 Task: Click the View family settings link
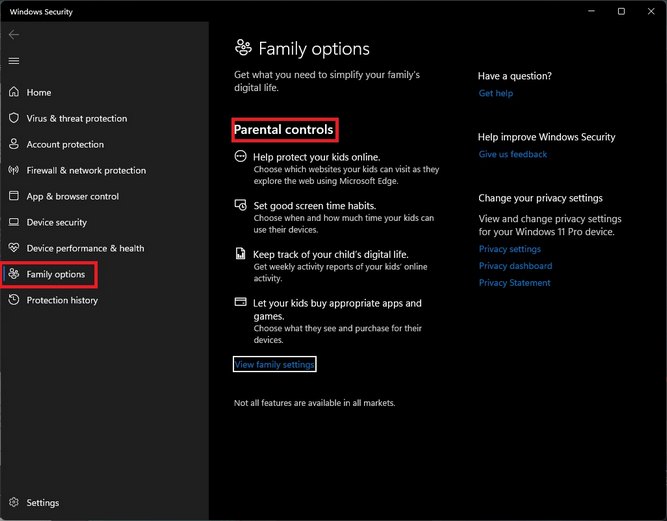pyautogui.click(x=274, y=364)
